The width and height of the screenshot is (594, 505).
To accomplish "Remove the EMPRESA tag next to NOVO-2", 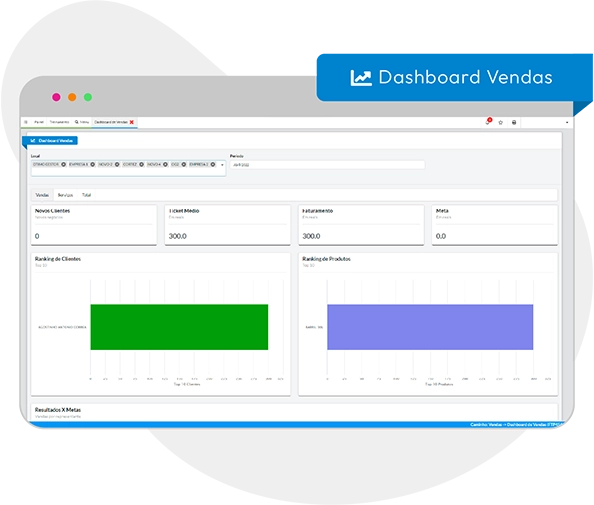I will (92, 164).
